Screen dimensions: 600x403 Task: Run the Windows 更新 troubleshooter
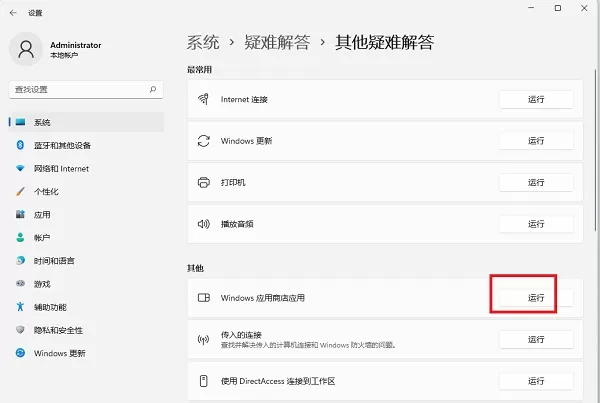coord(536,141)
